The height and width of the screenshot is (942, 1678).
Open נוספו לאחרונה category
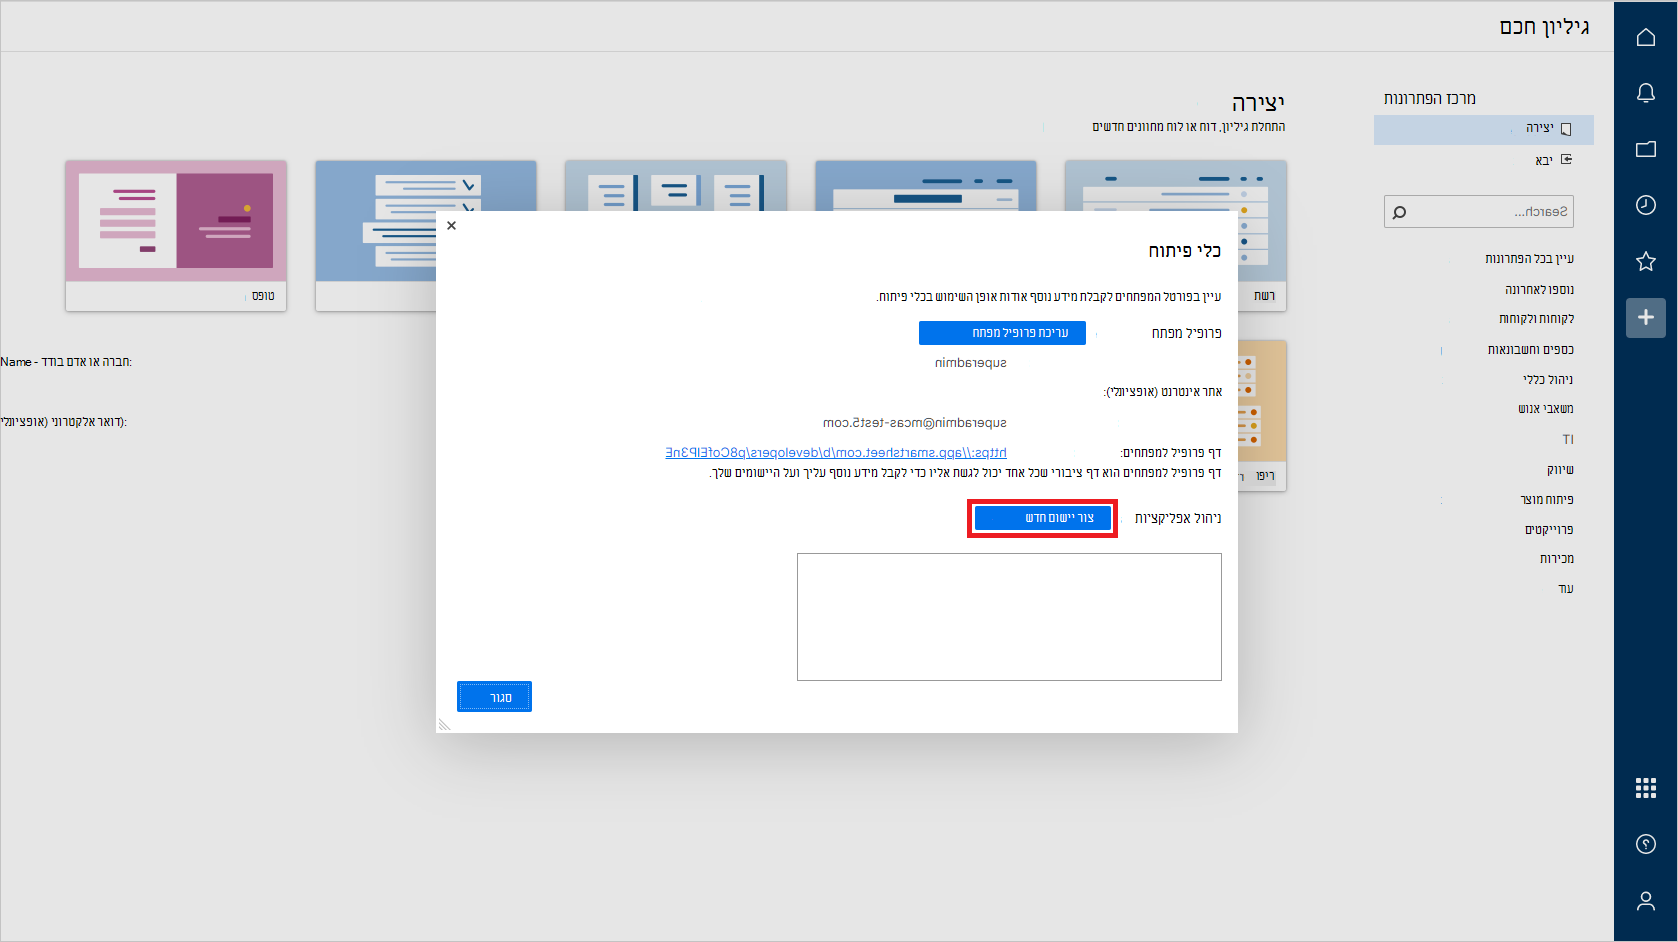[x=1539, y=290]
